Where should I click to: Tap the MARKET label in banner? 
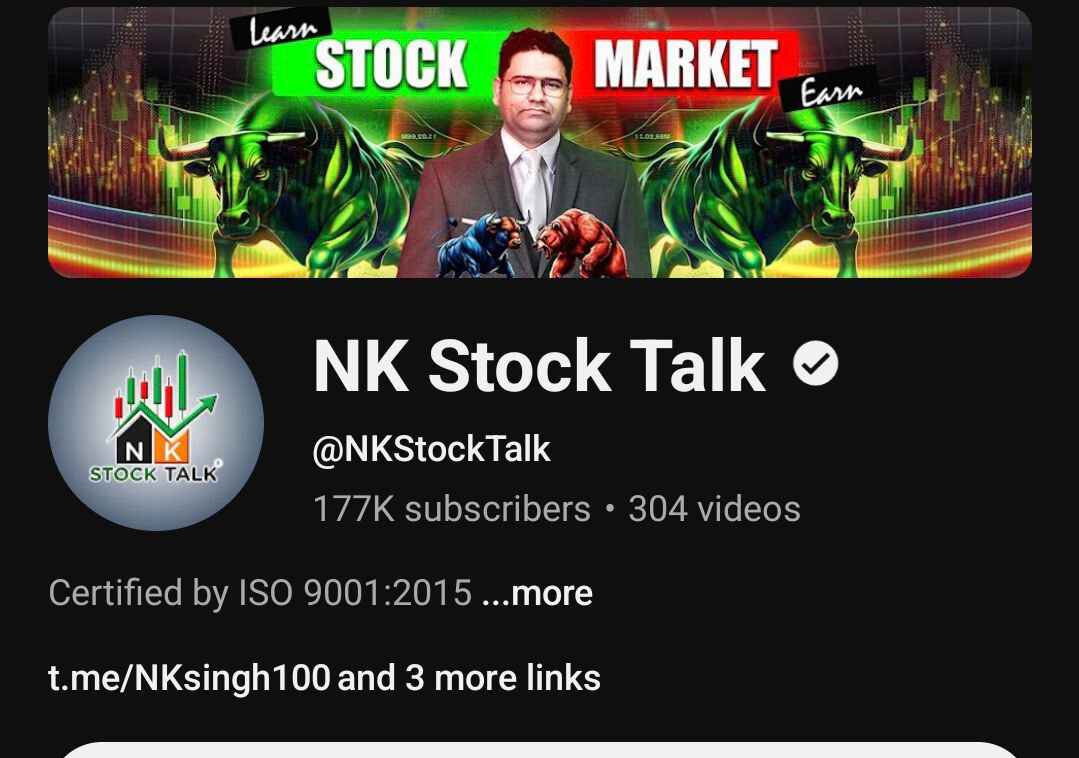[x=685, y=64]
